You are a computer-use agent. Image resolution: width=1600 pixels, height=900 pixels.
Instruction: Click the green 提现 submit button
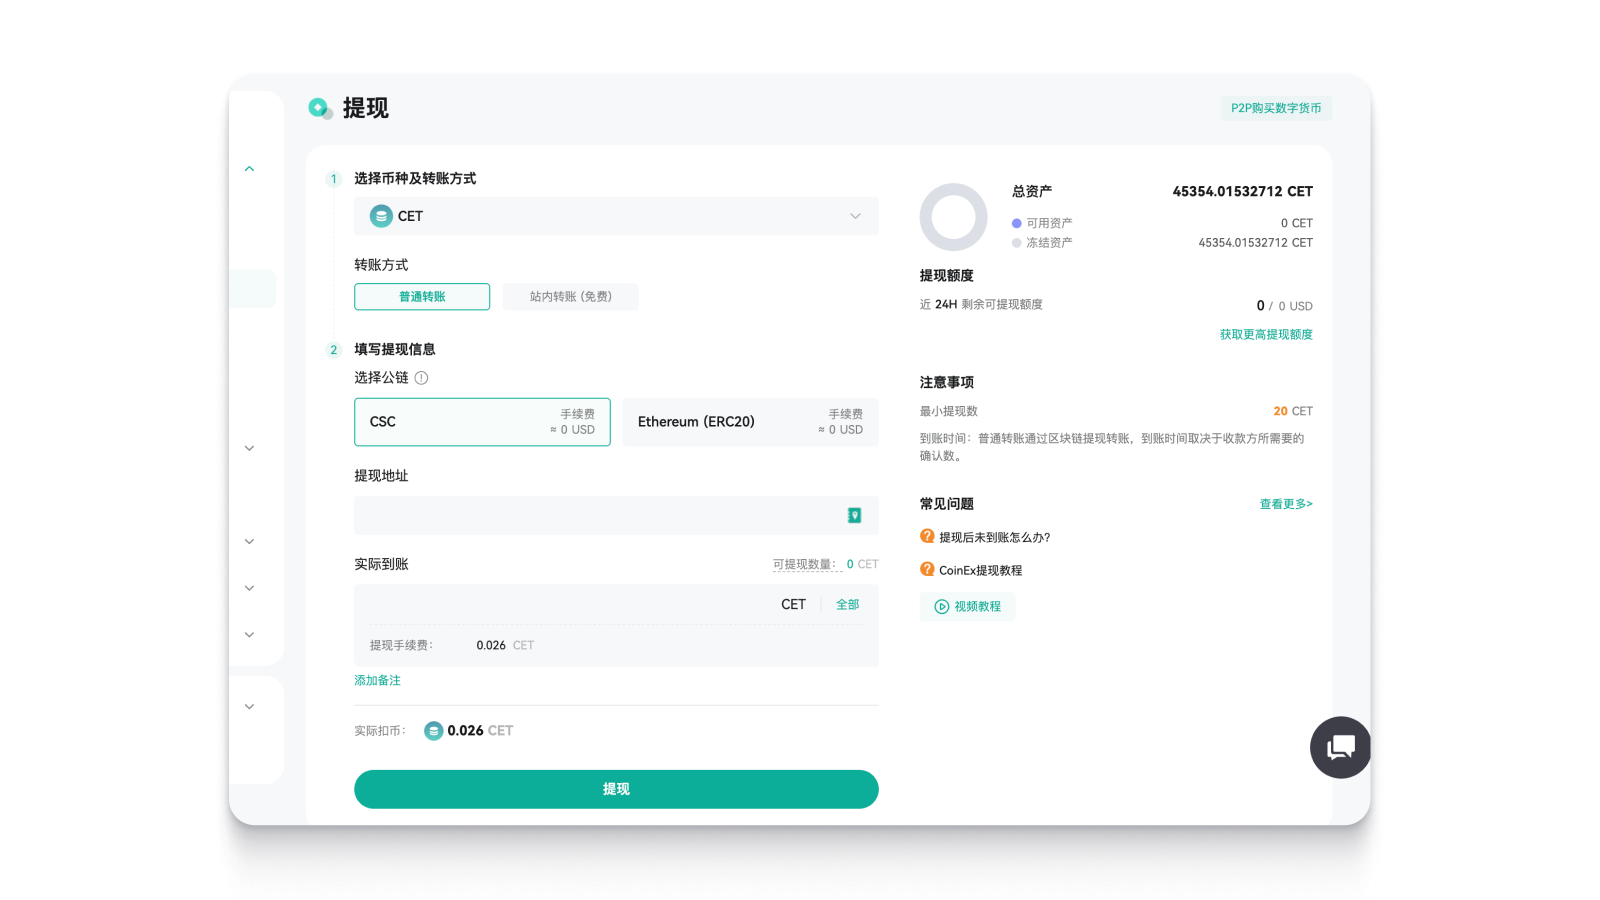tap(616, 789)
